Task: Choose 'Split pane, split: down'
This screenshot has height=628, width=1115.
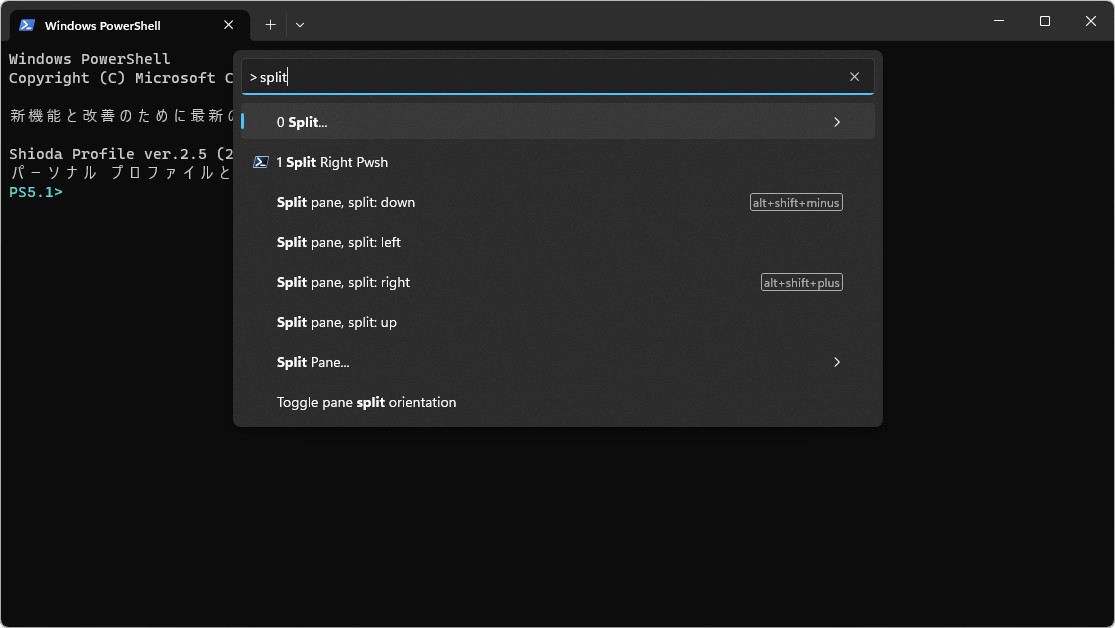Action: tap(558, 203)
